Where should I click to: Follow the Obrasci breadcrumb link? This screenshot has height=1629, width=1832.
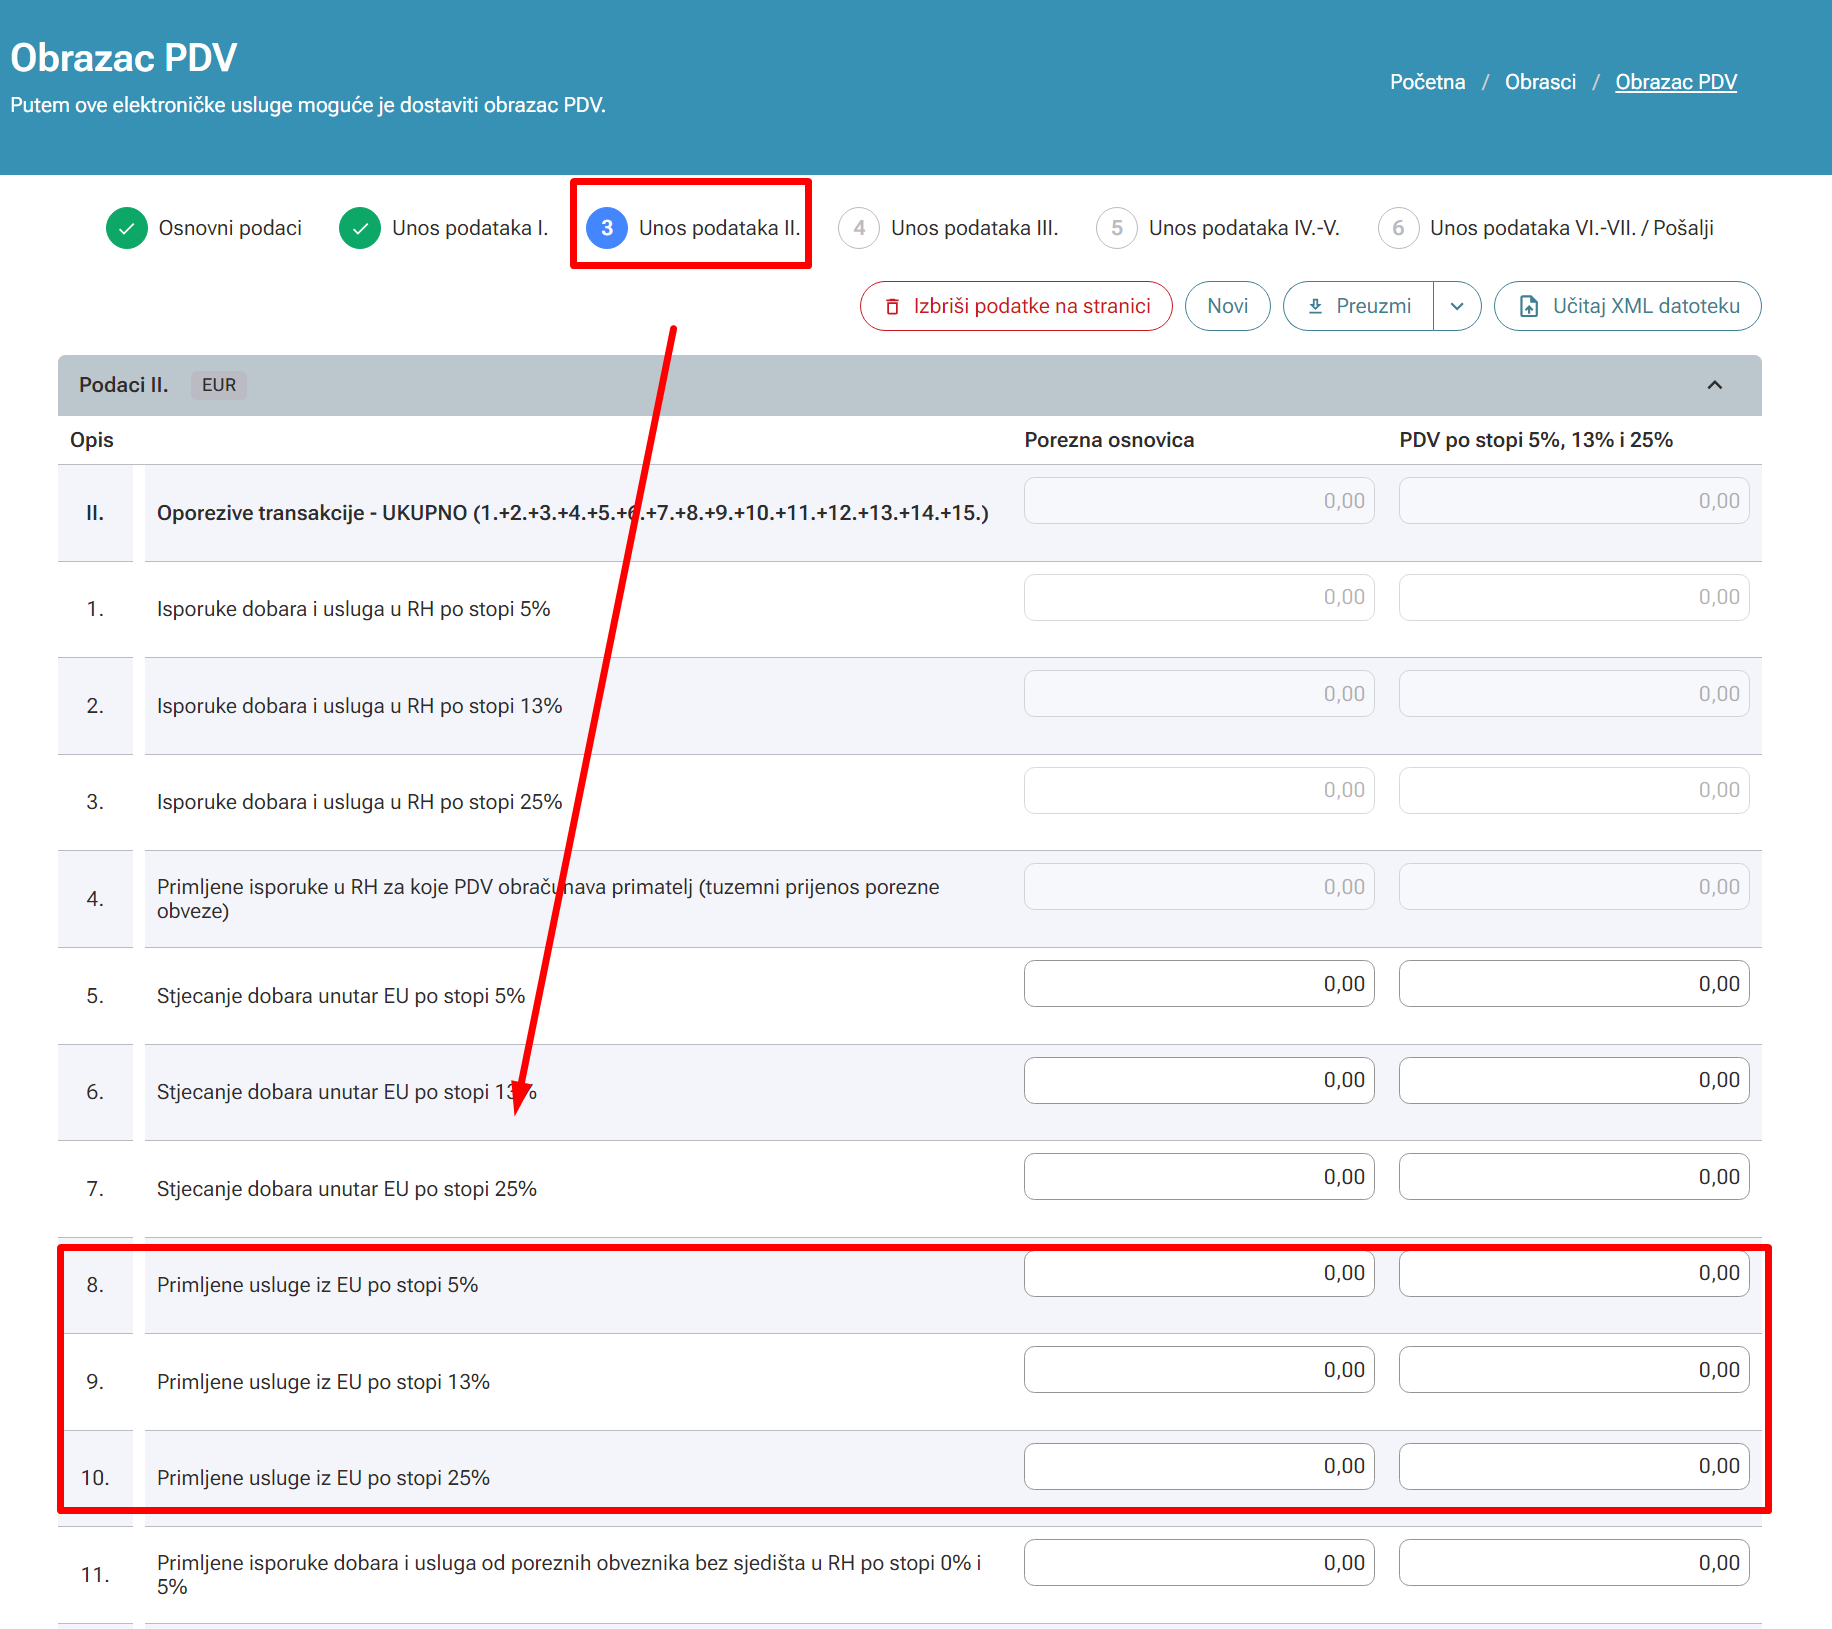1540,82
